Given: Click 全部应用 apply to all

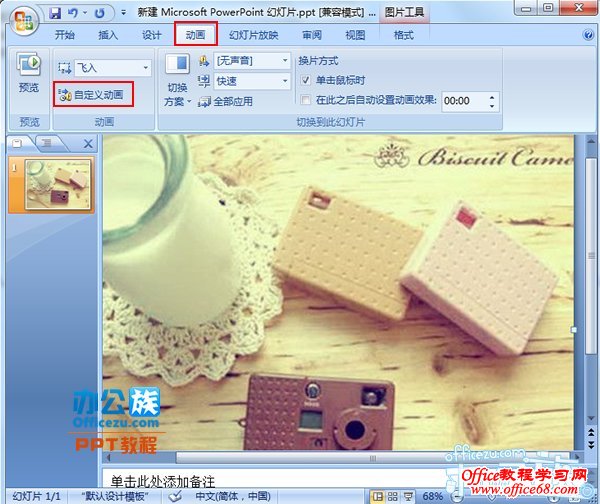Looking at the screenshot, I should (x=225, y=102).
